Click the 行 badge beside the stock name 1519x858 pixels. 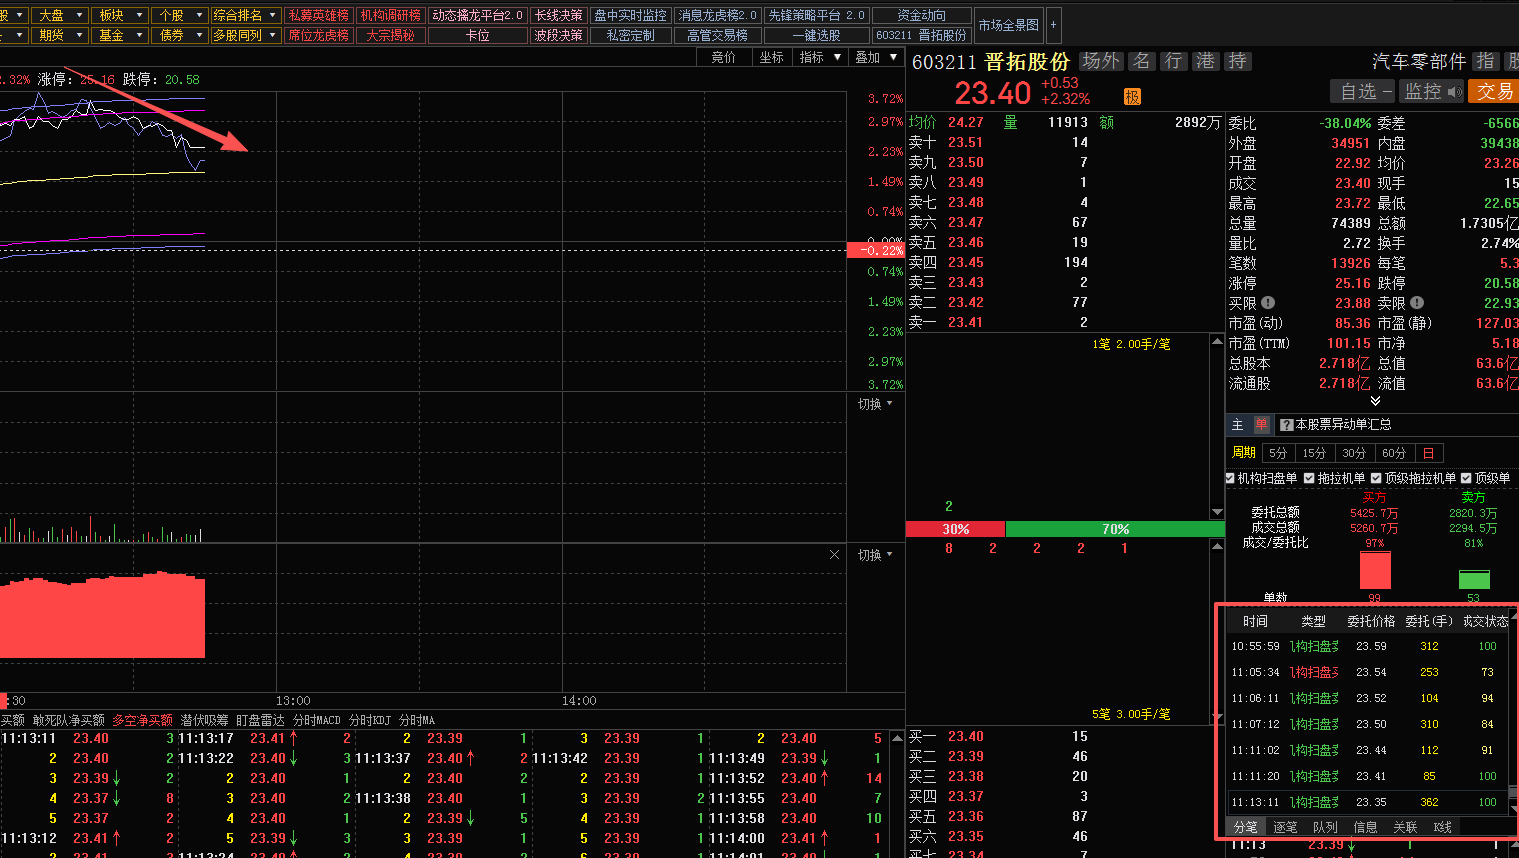click(1173, 61)
